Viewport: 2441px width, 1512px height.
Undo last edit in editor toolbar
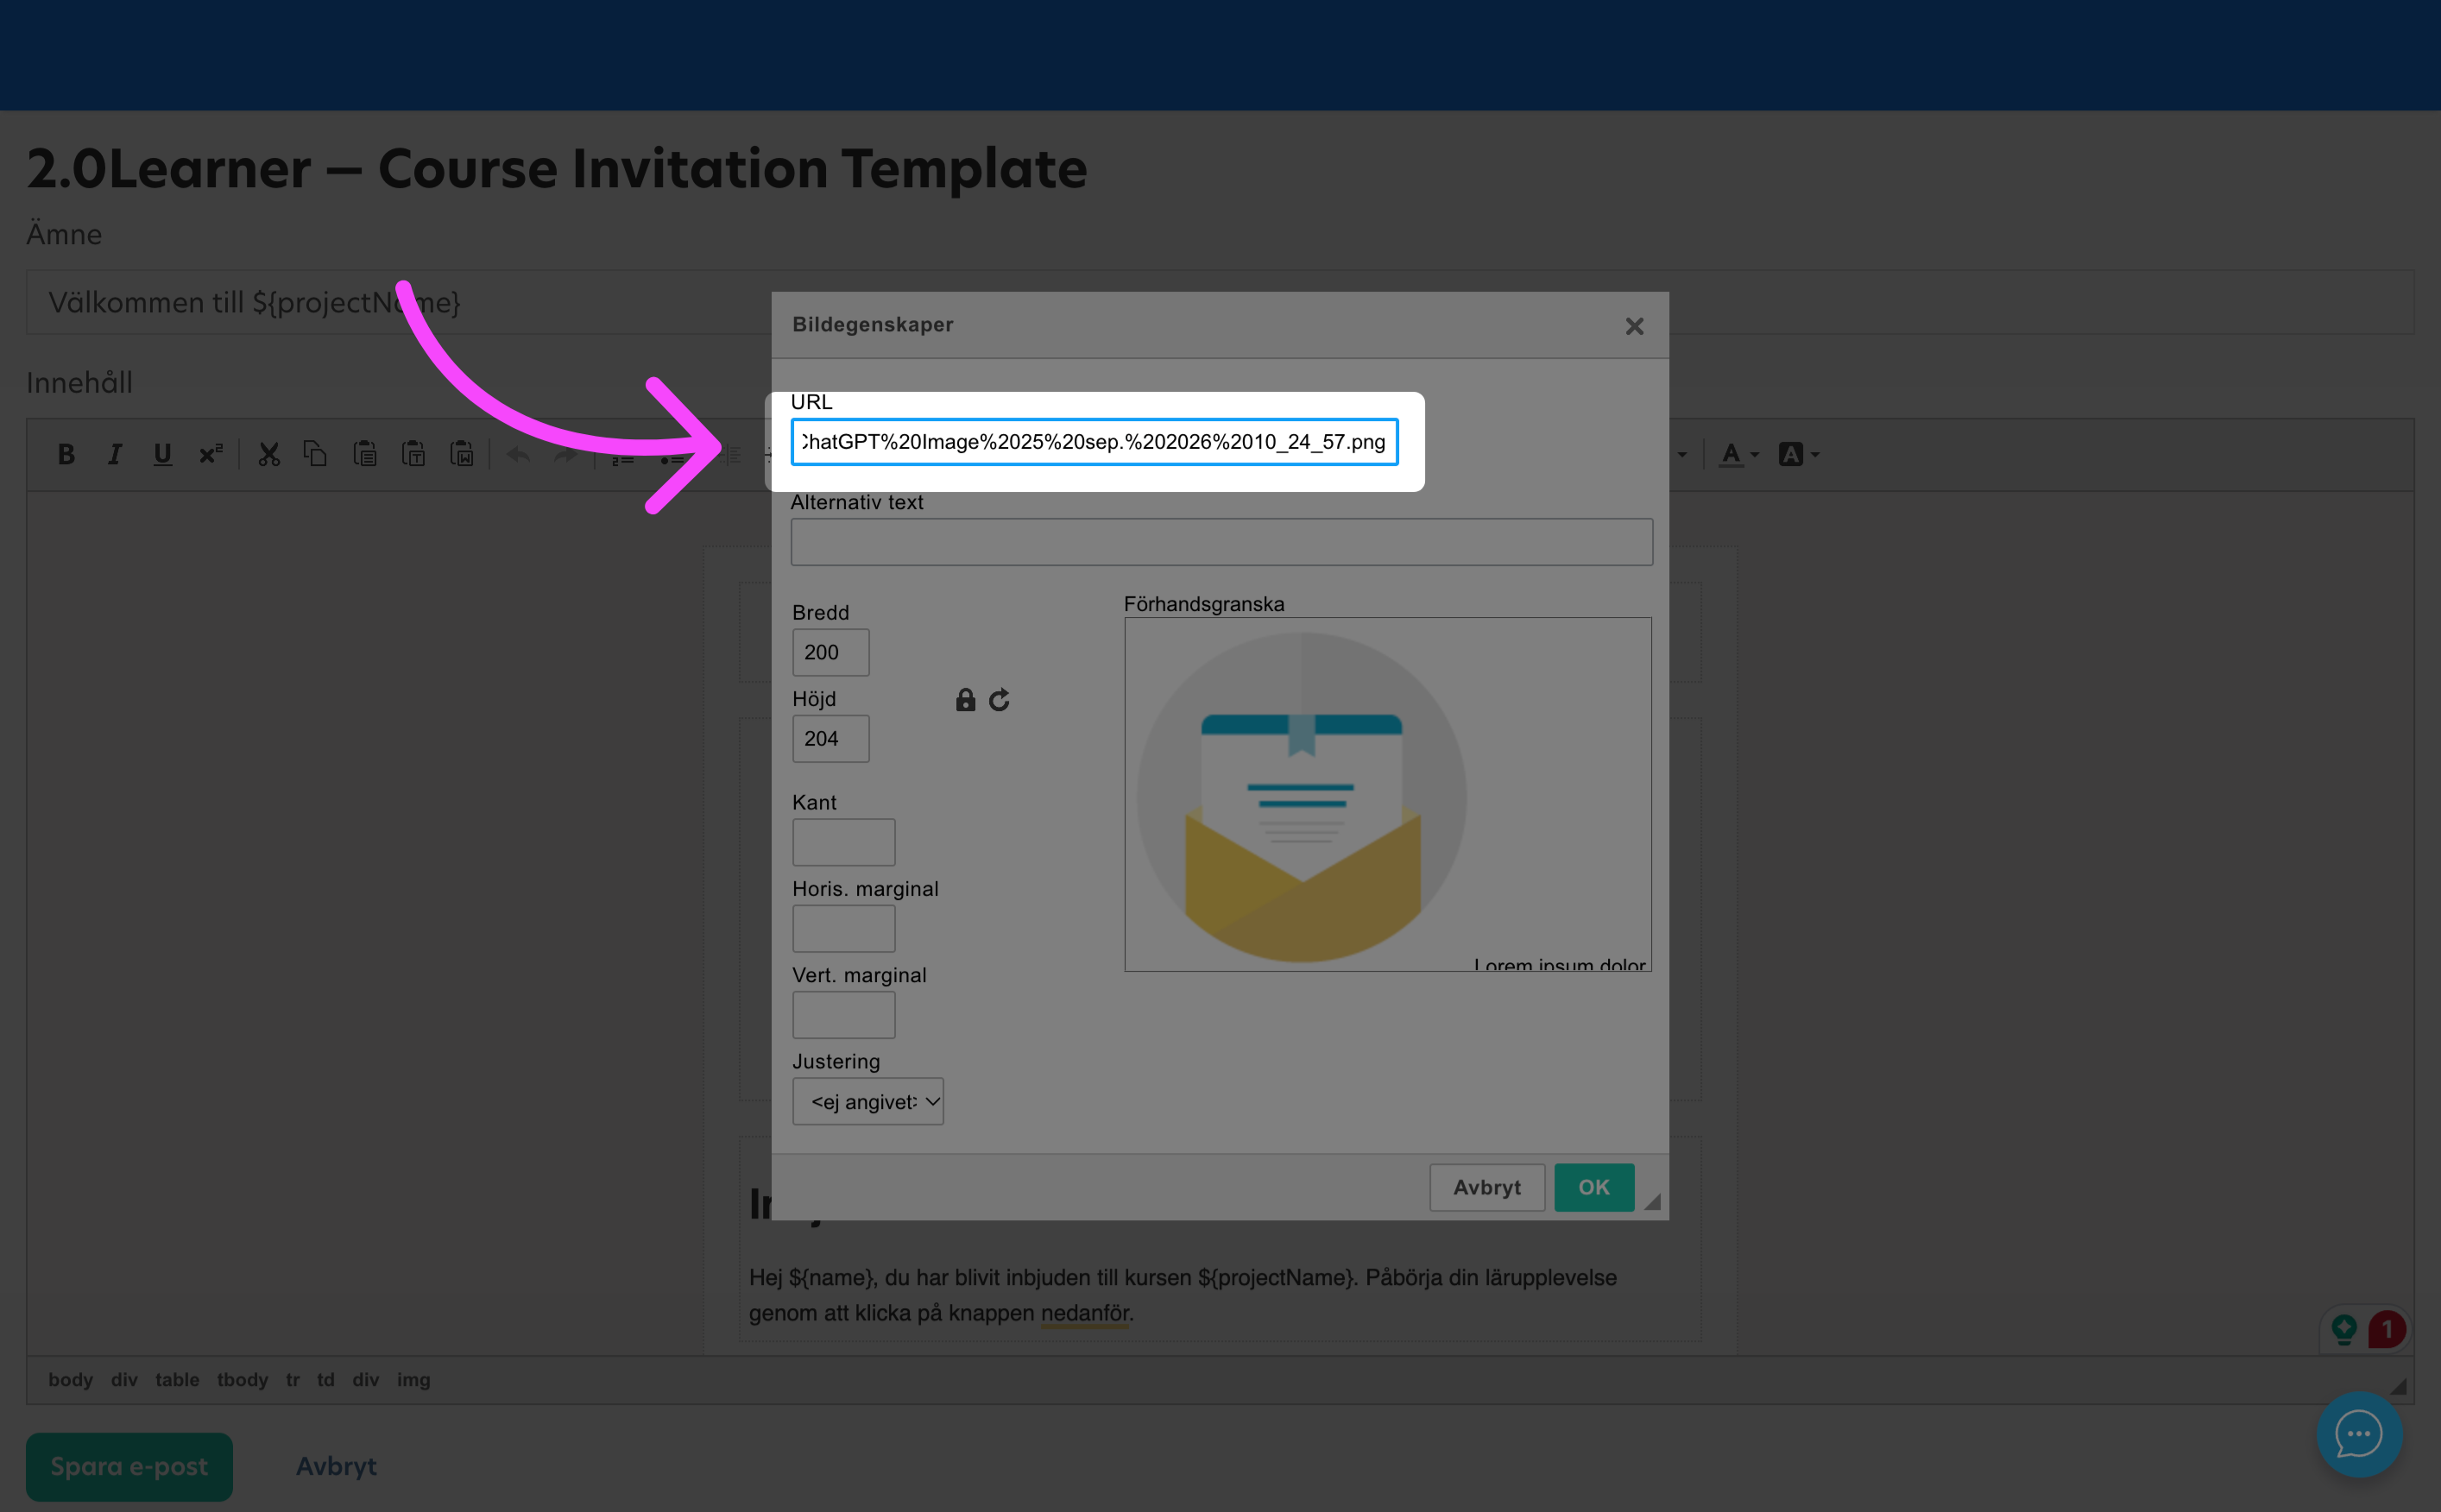519,455
